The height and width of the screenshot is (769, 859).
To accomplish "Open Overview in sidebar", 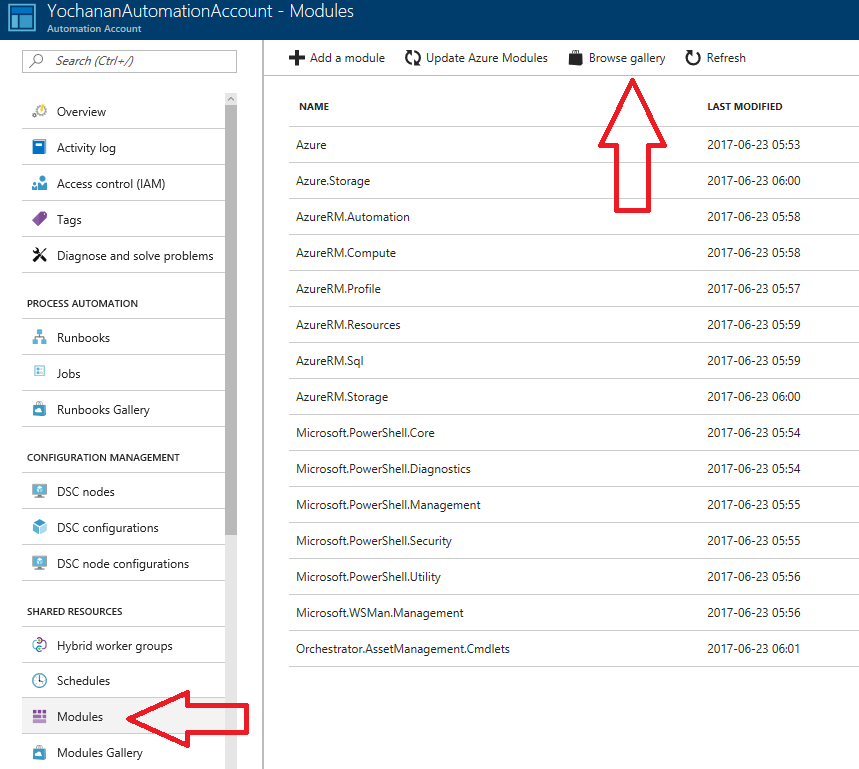I will pyautogui.click(x=123, y=111).
